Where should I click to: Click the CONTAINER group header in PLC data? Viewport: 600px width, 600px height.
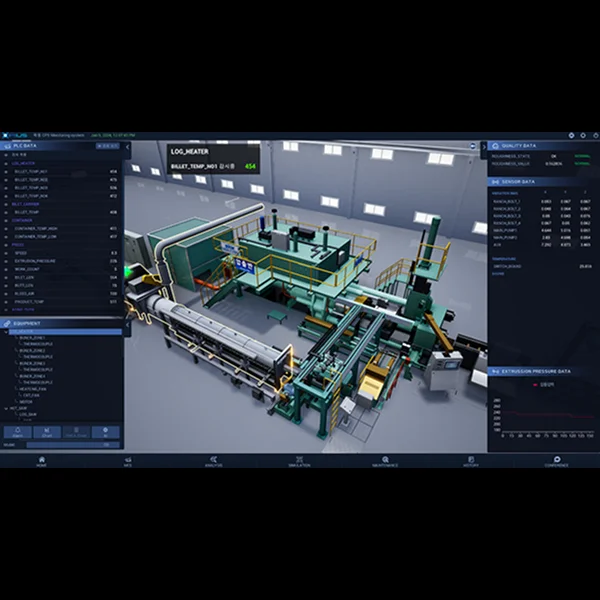(x=22, y=221)
